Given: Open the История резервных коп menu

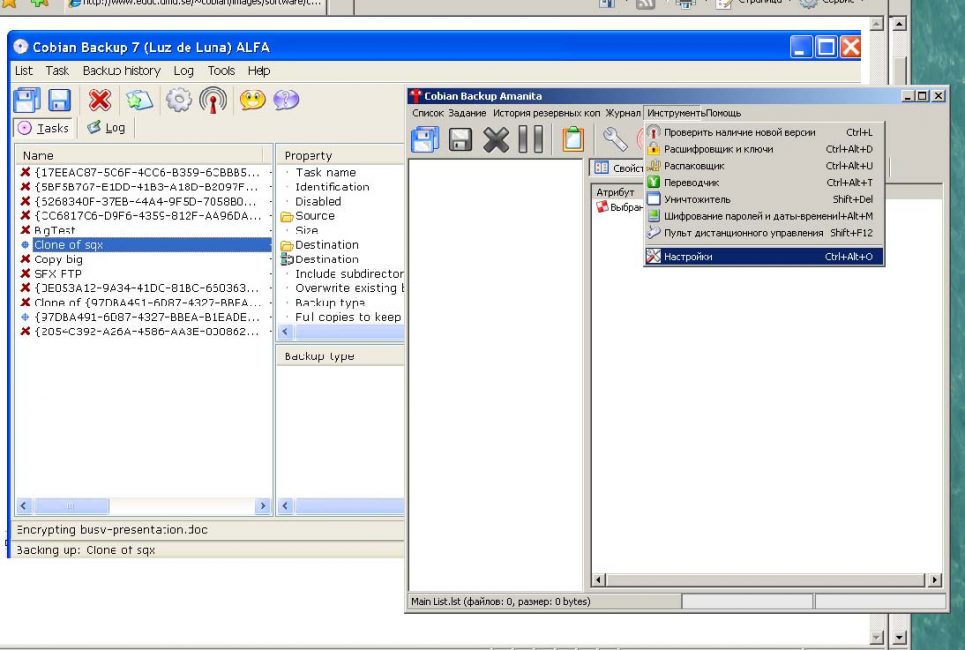Looking at the screenshot, I should coord(547,113).
